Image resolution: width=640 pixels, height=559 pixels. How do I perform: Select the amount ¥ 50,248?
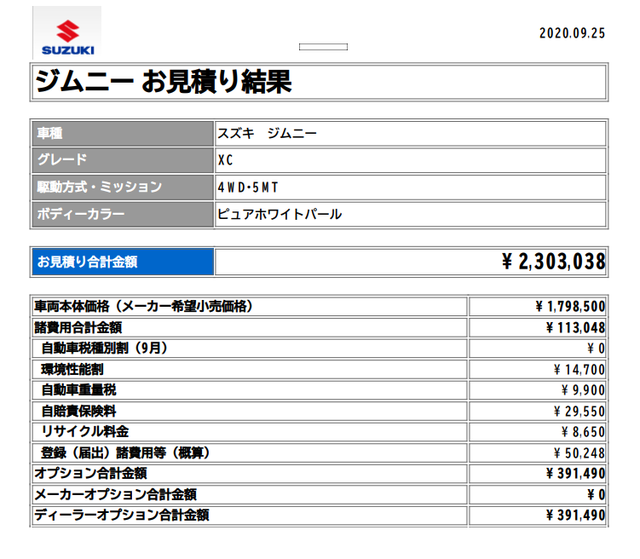579,453
